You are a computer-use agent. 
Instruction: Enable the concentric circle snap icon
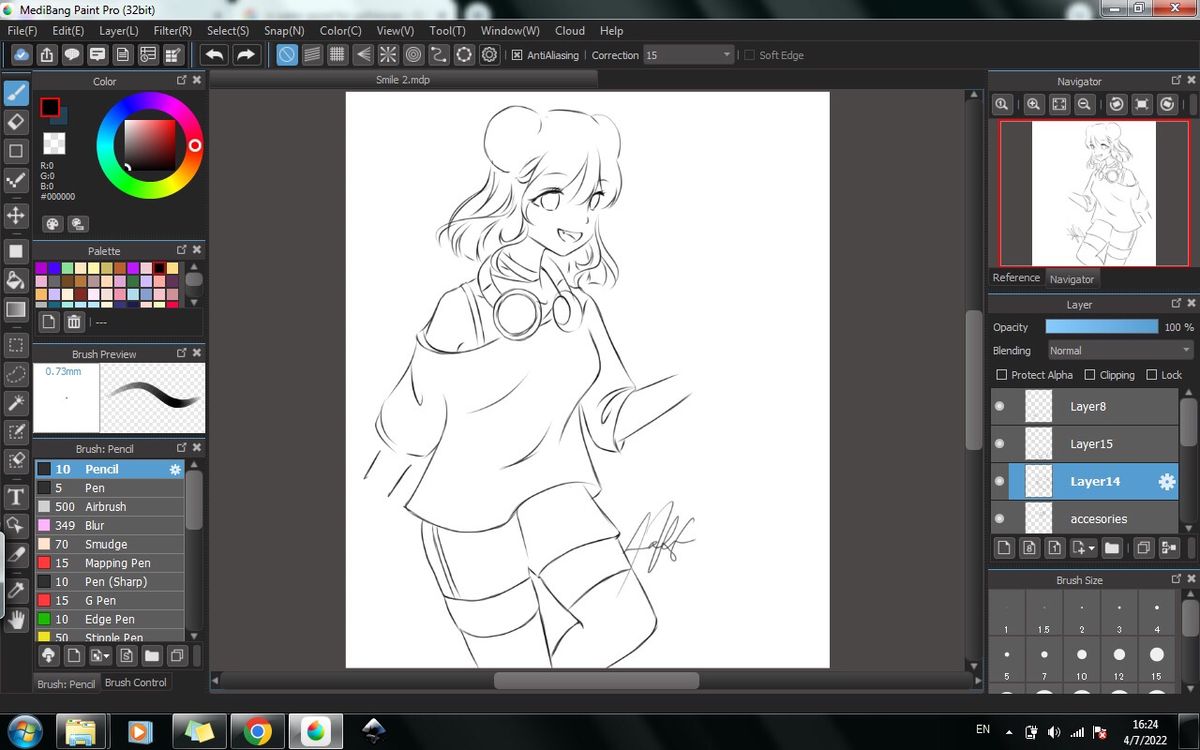tap(413, 55)
